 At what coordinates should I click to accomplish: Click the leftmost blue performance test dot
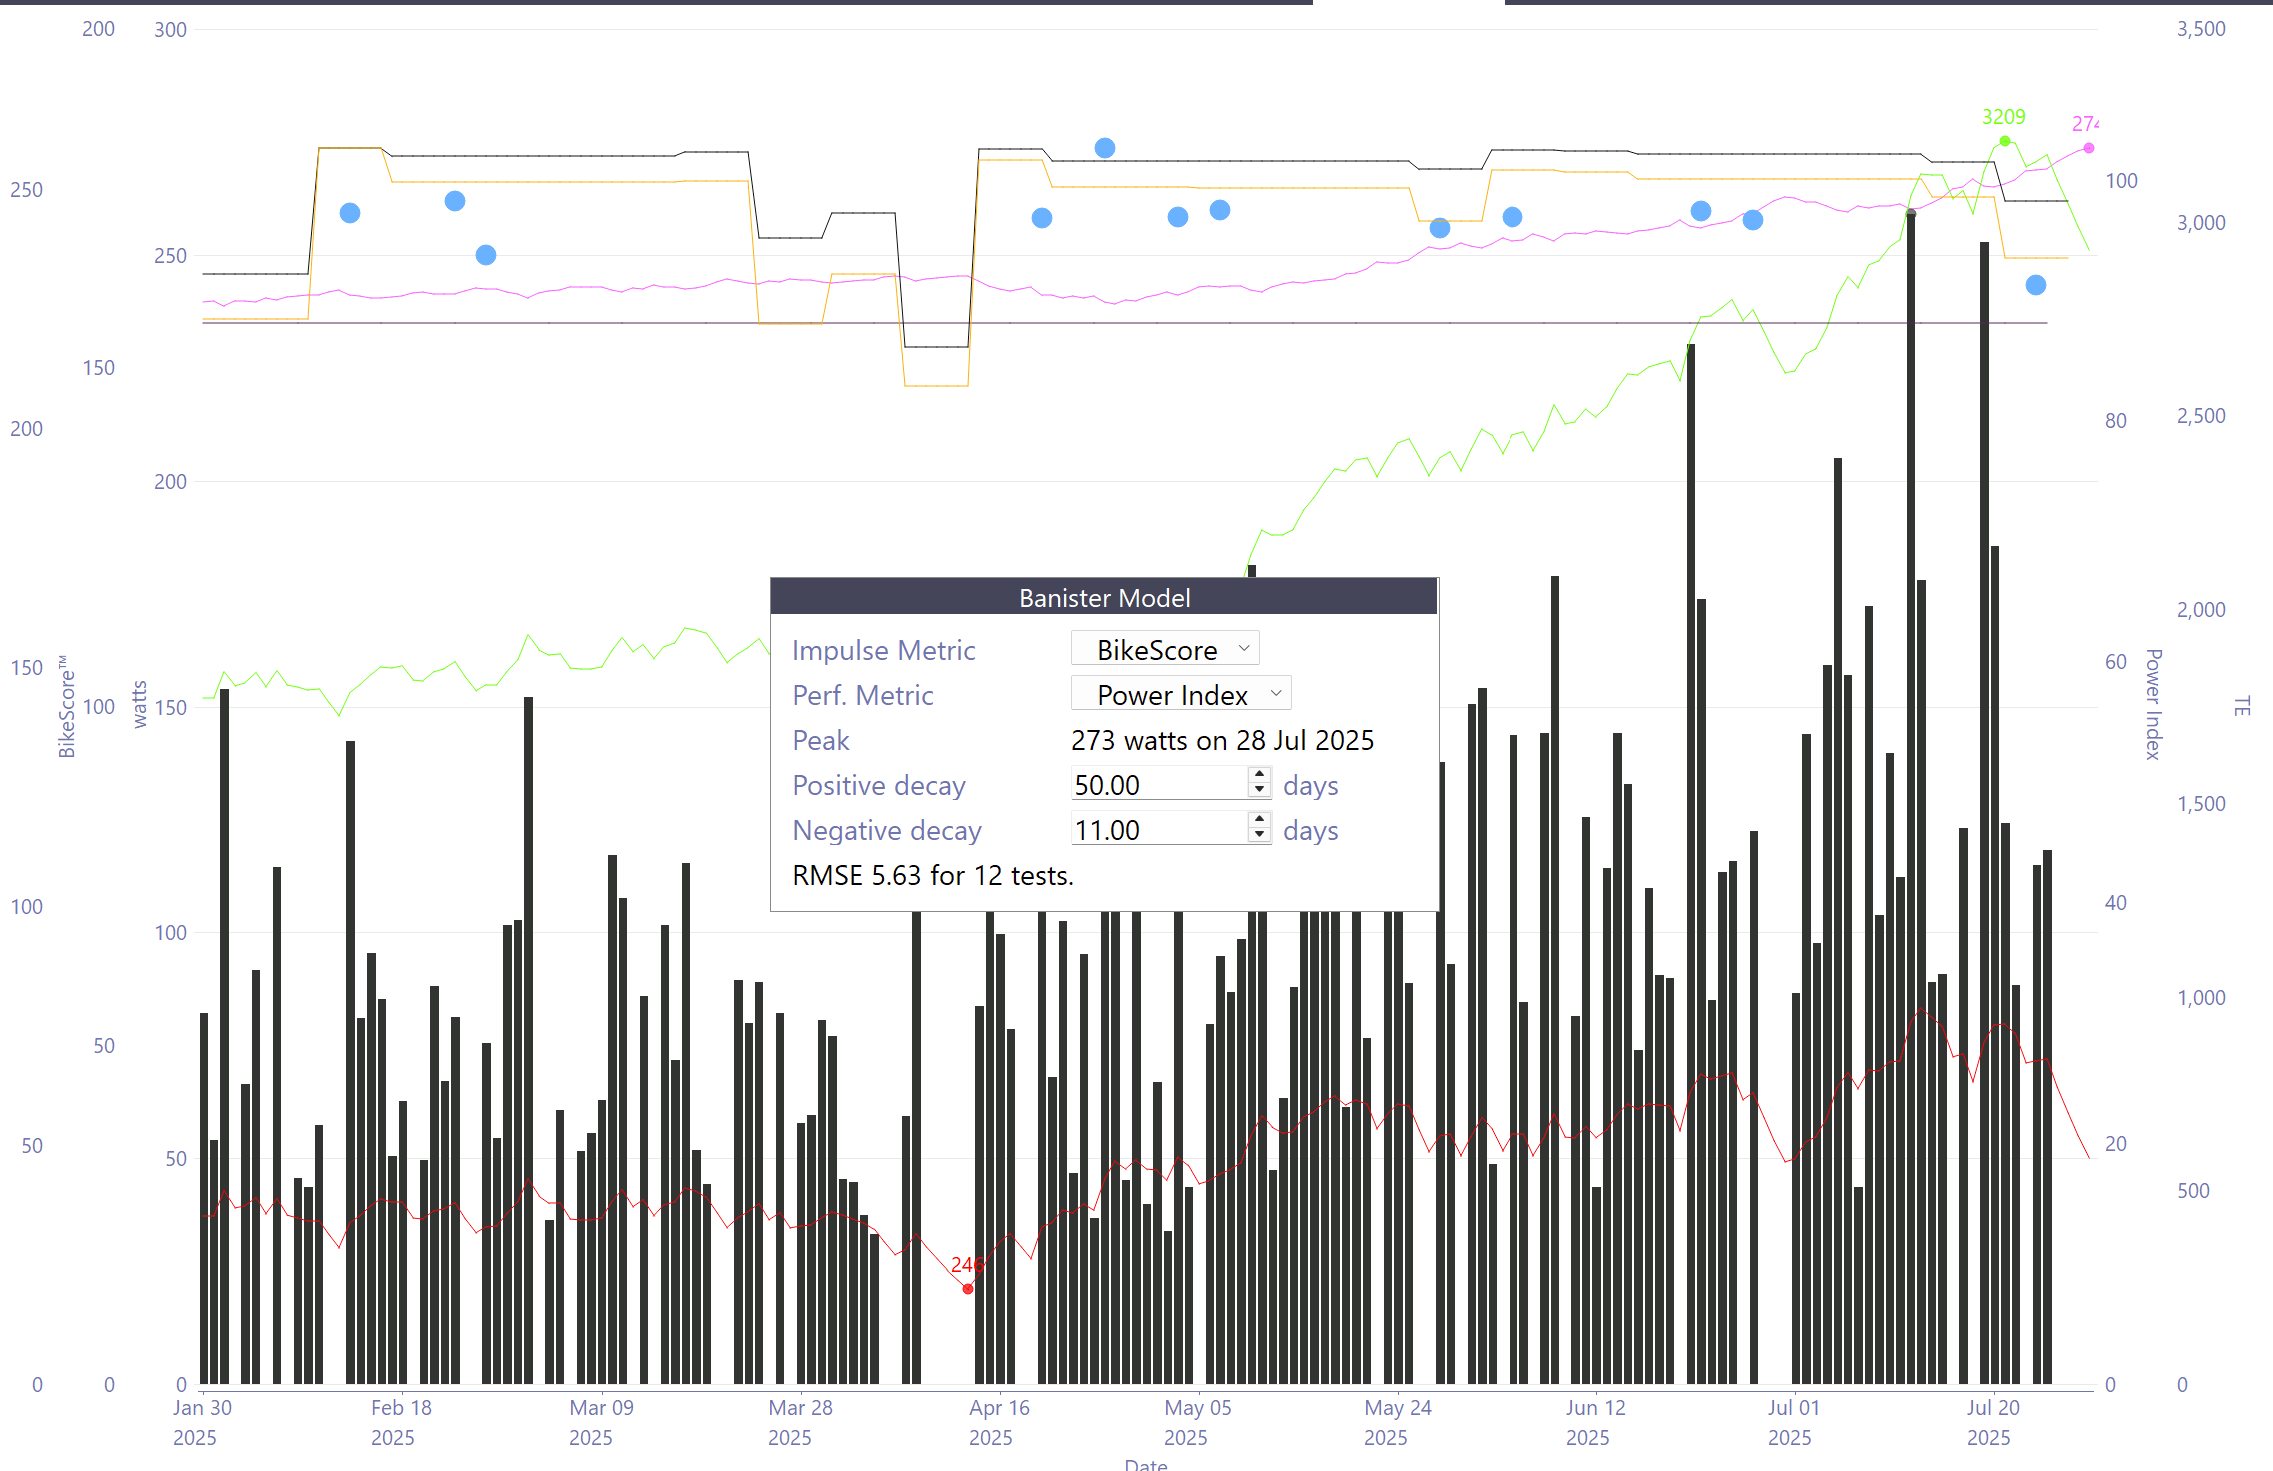point(350,213)
